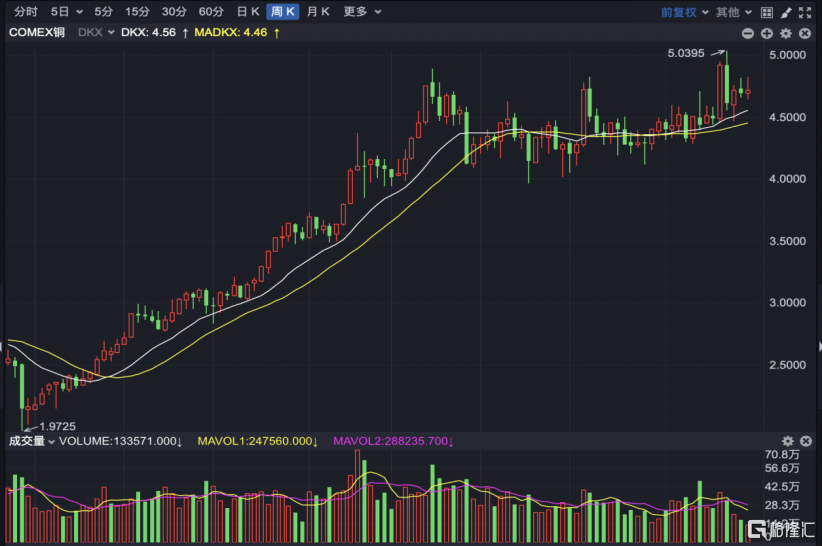Switch to the 日K daily chart

coord(248,12)
